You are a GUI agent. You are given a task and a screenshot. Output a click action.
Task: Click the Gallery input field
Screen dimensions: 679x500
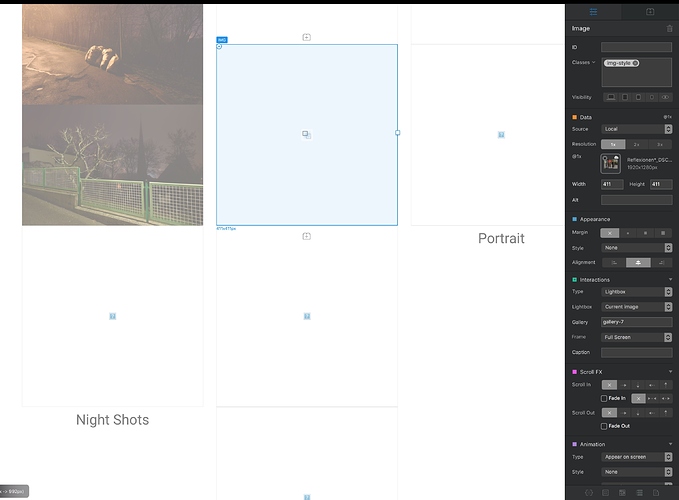click(636, 322)
